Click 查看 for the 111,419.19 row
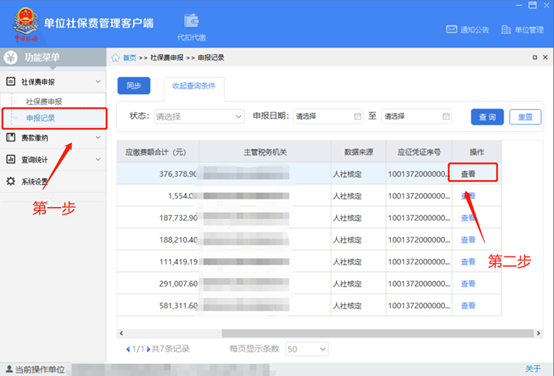This screenshot has height=376, width=554. point(468,262)
